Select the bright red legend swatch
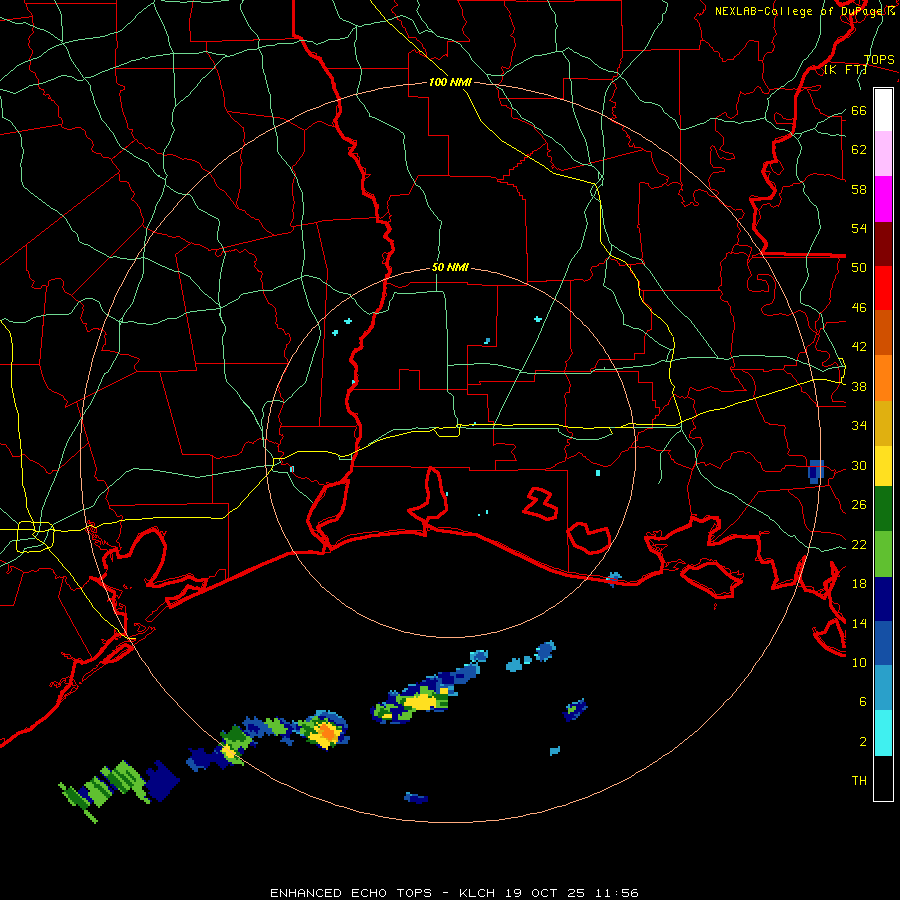Viewport: 900px width, 900px height. pos(883,288)
